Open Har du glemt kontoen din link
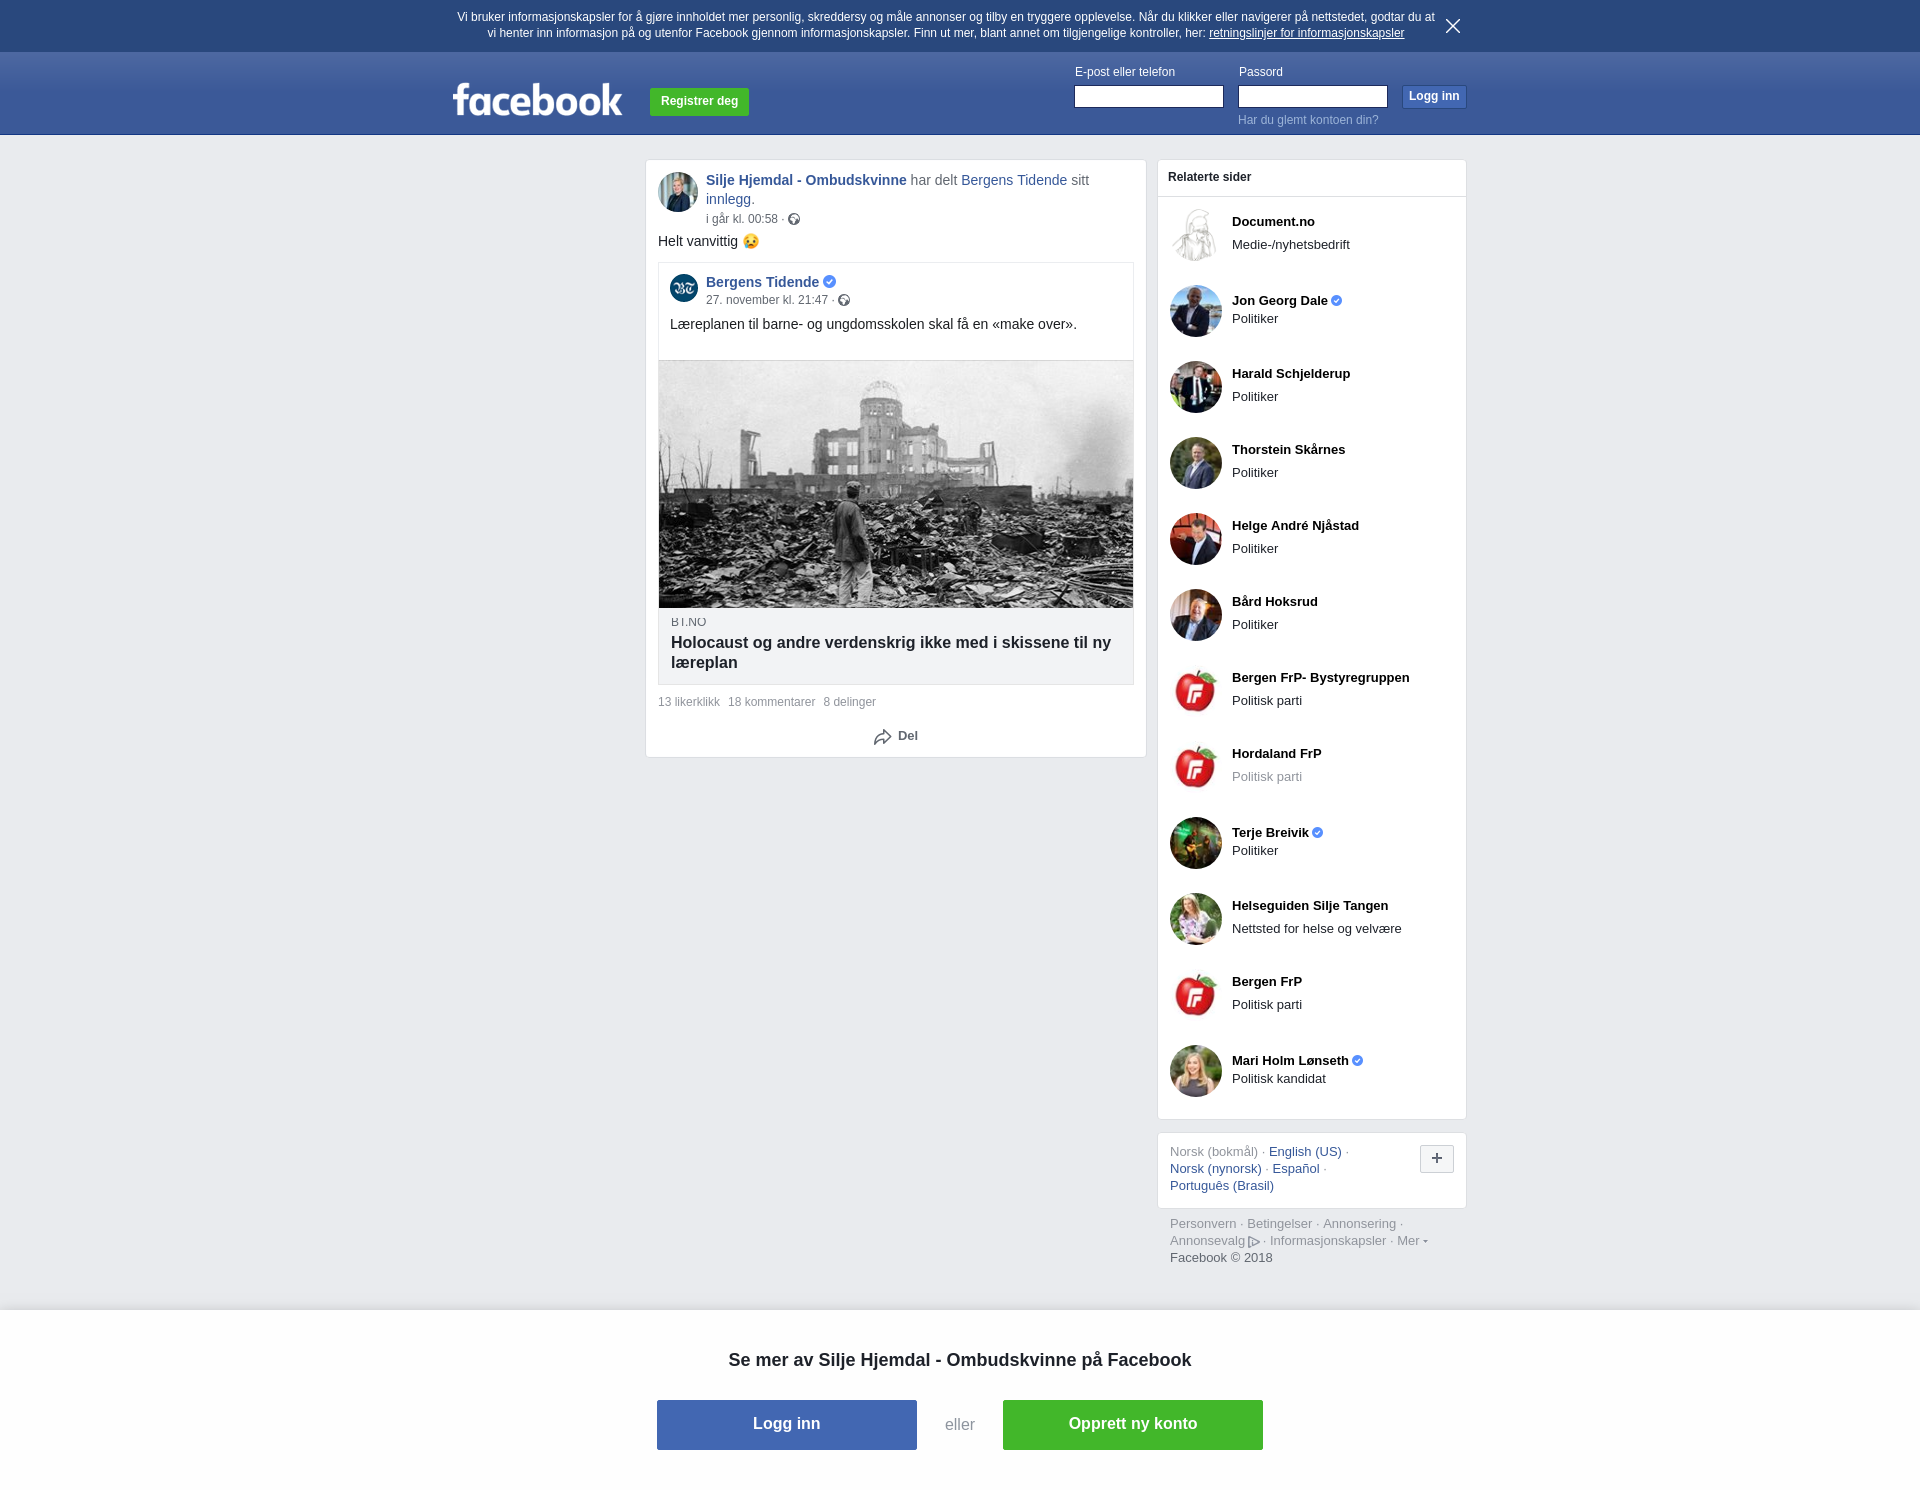The image size is (1920, 1490). point(1308,120)
